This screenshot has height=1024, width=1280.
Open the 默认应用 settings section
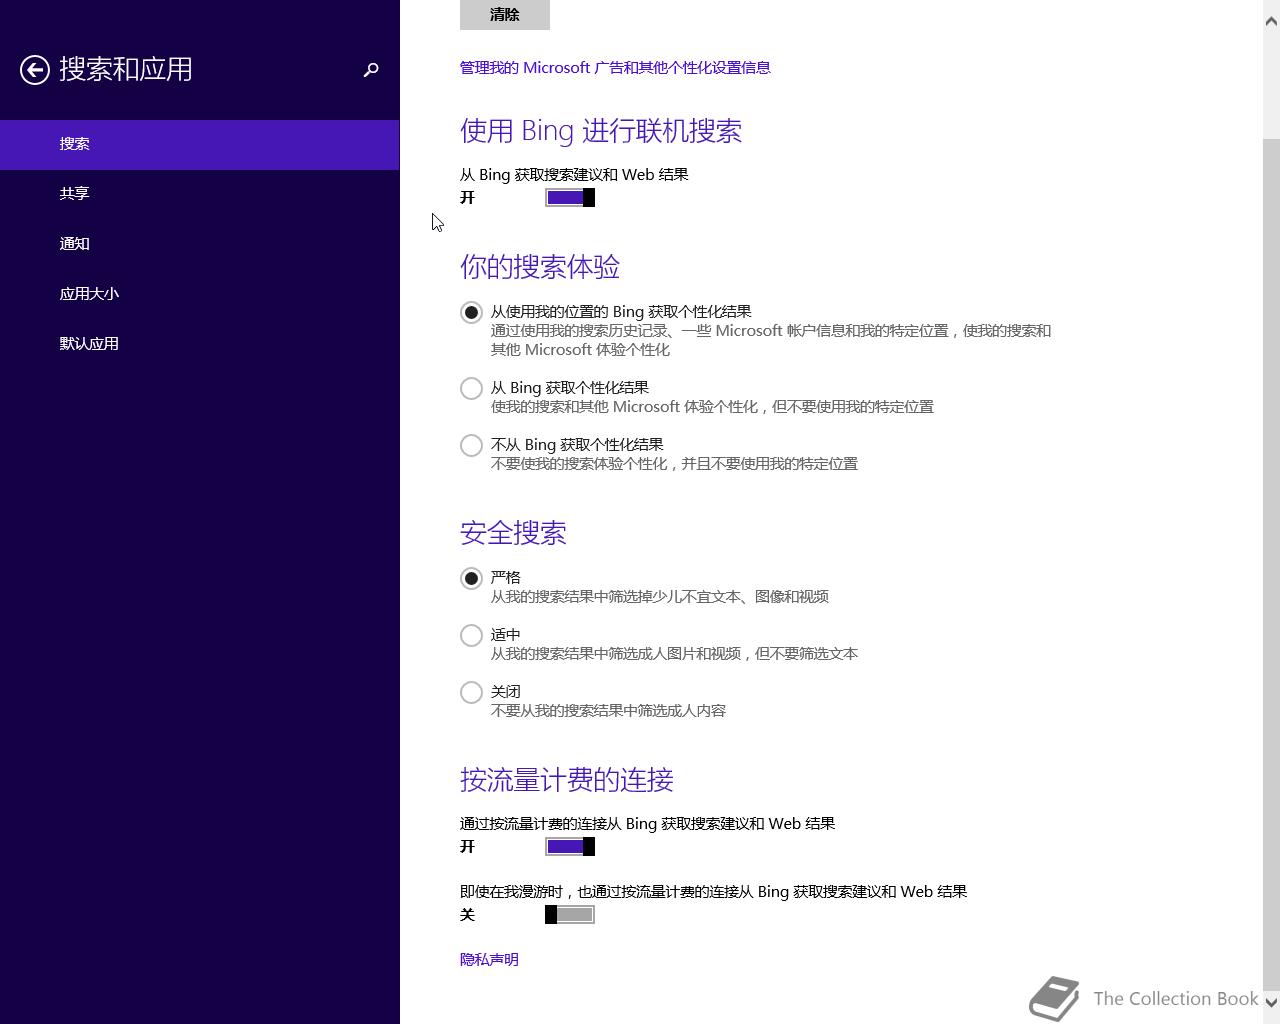(x=200, y=344)
